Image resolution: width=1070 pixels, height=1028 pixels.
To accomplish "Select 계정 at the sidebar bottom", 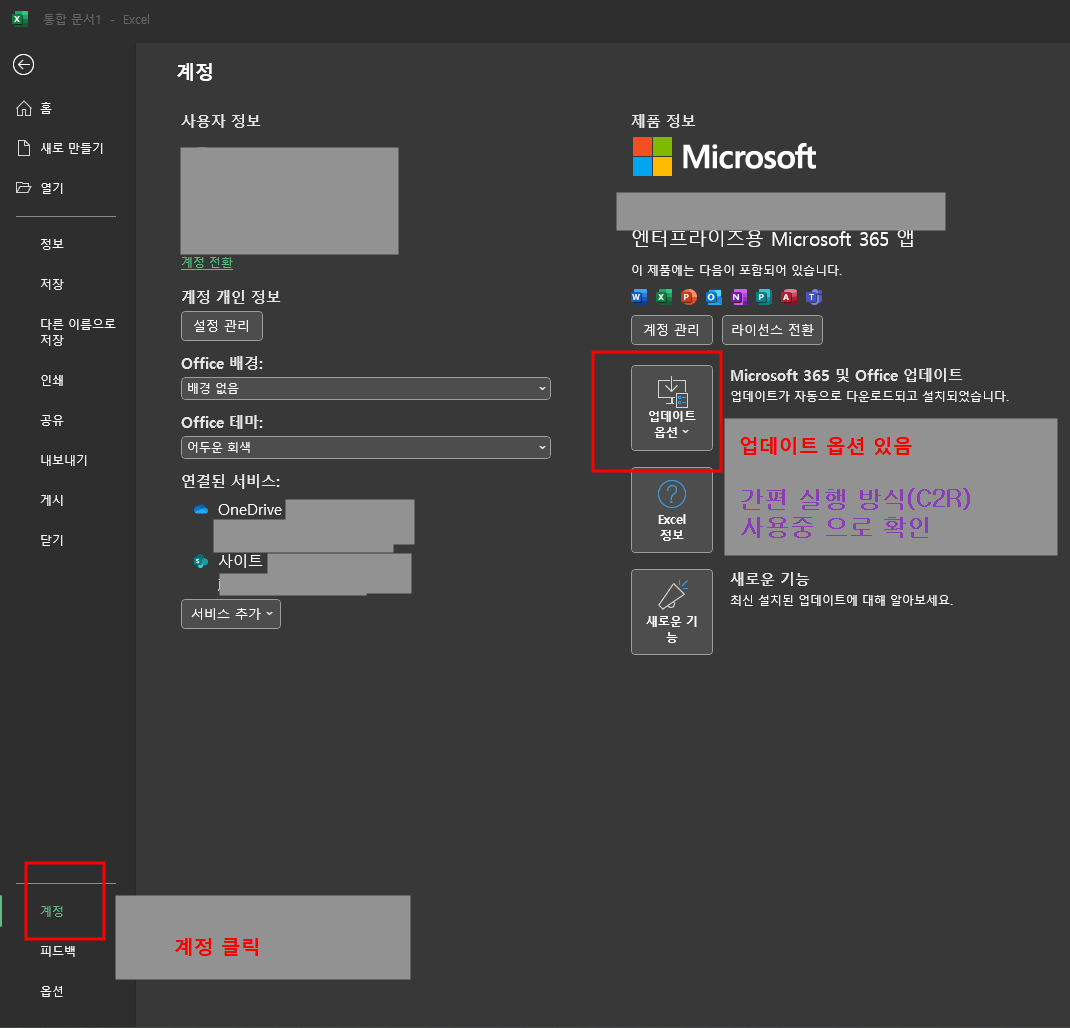I will (x=52, y=911).
